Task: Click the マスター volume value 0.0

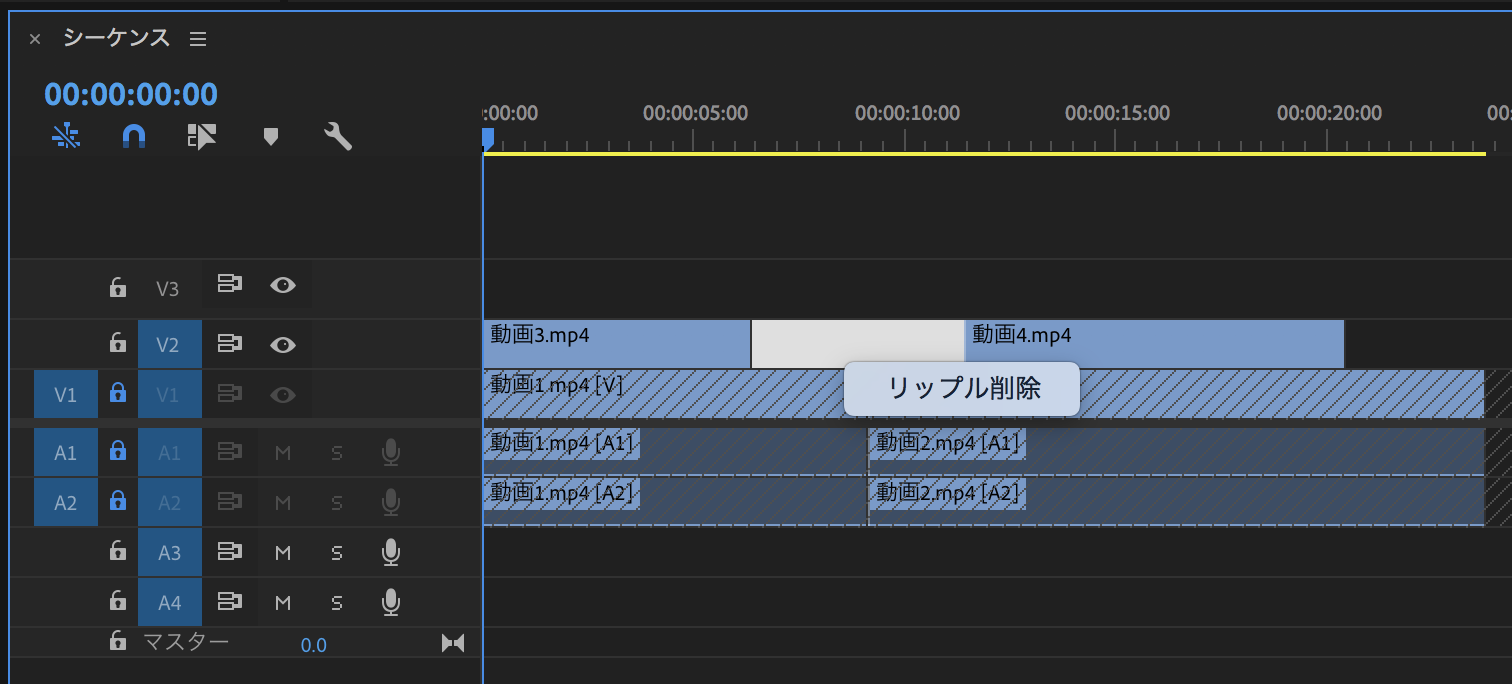Action: (x=314, y=645)
